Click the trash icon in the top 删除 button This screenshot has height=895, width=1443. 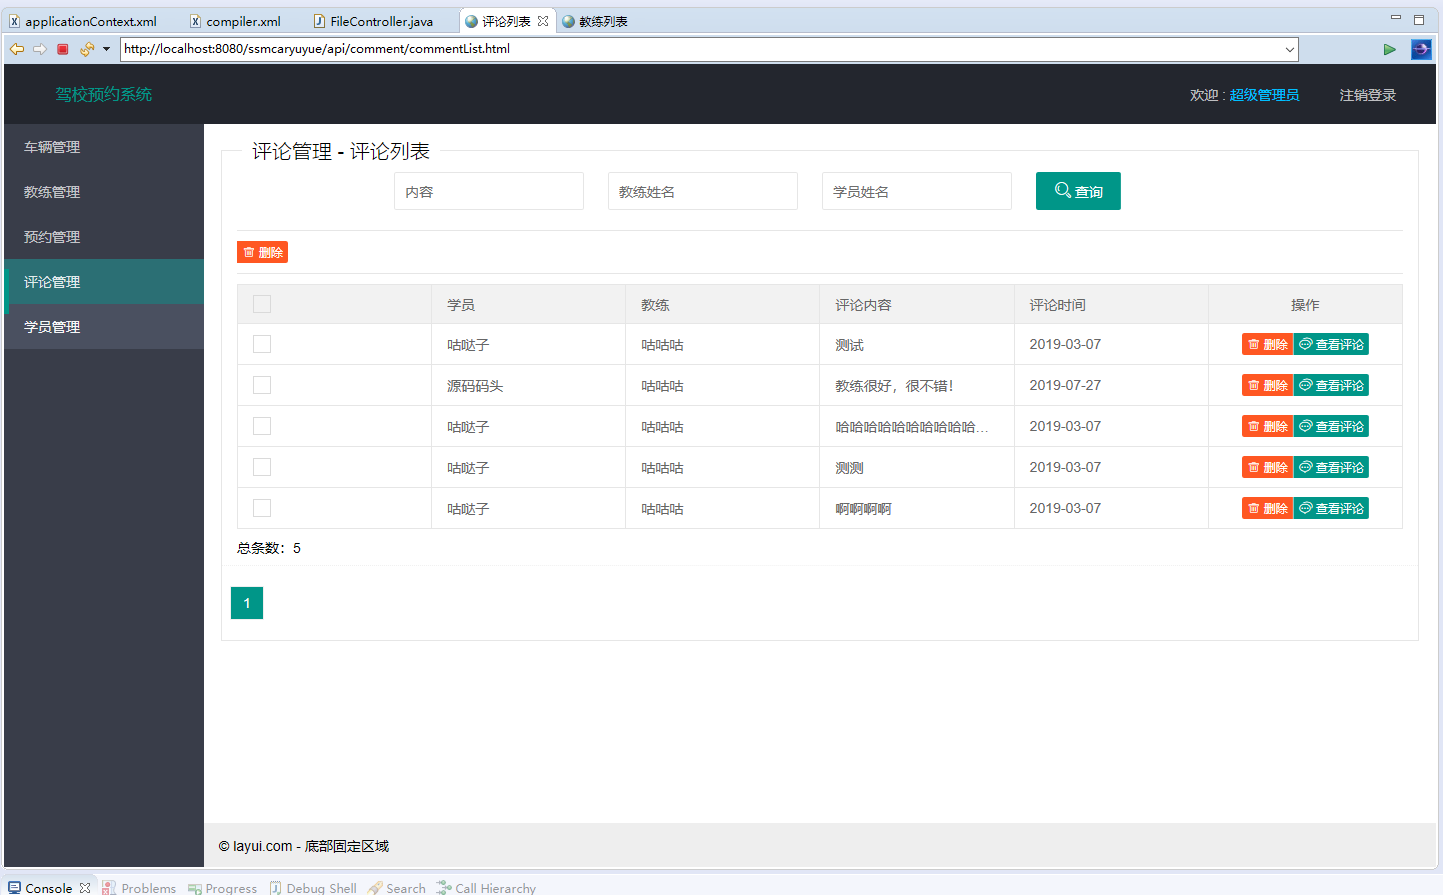247,252
